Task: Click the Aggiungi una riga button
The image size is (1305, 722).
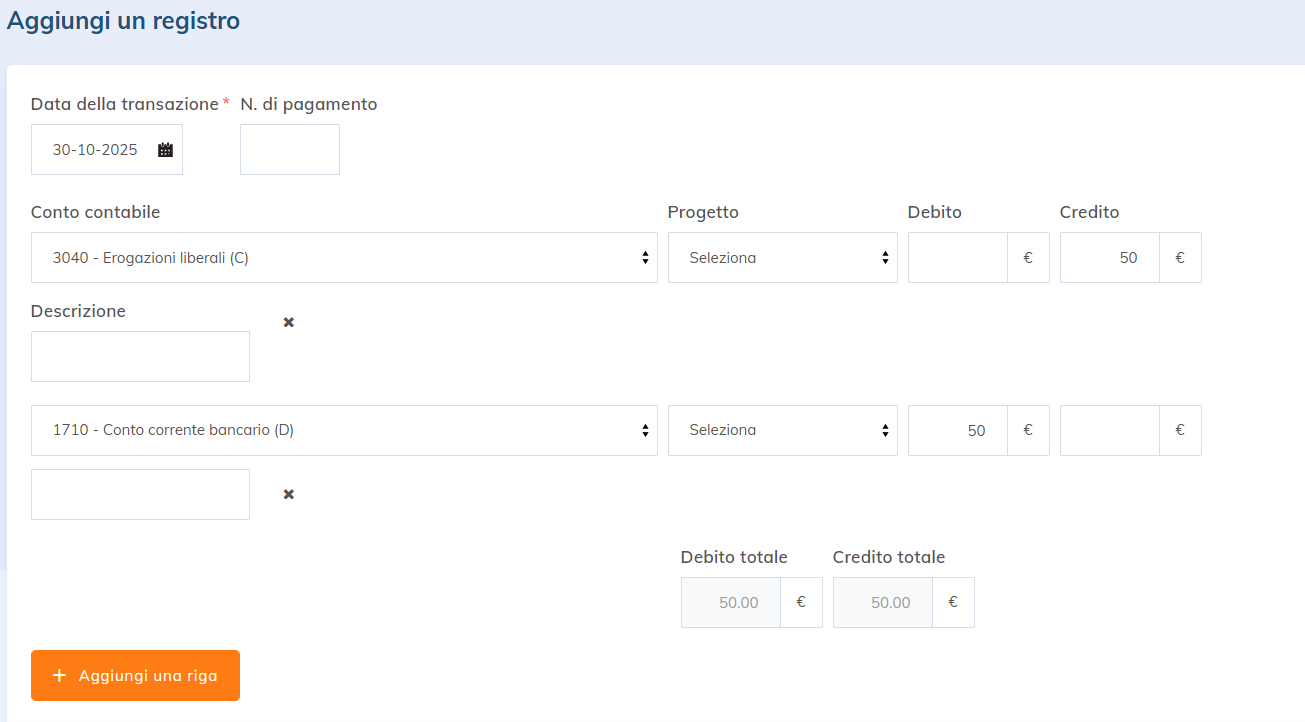Action: coord(135,675)
